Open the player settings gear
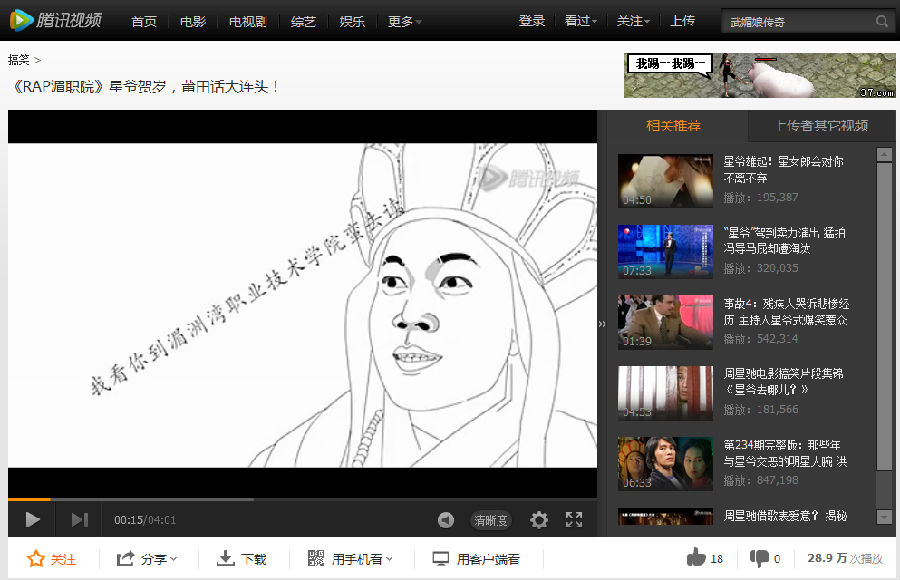 [x=539, y=520]
